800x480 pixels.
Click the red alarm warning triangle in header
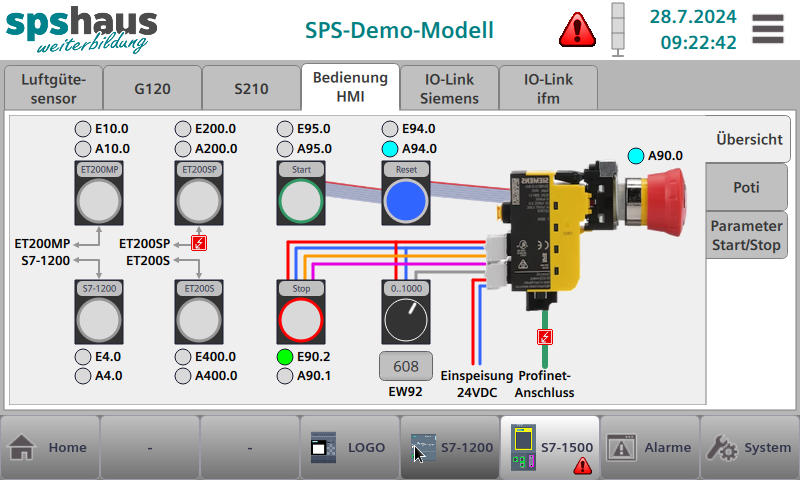coord(577,30)
